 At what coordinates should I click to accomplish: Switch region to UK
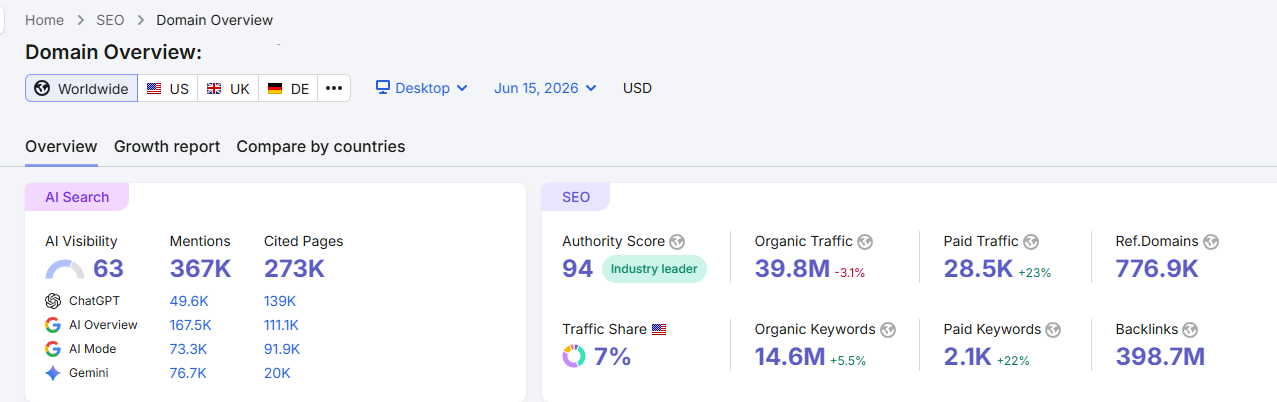(228, 88)
